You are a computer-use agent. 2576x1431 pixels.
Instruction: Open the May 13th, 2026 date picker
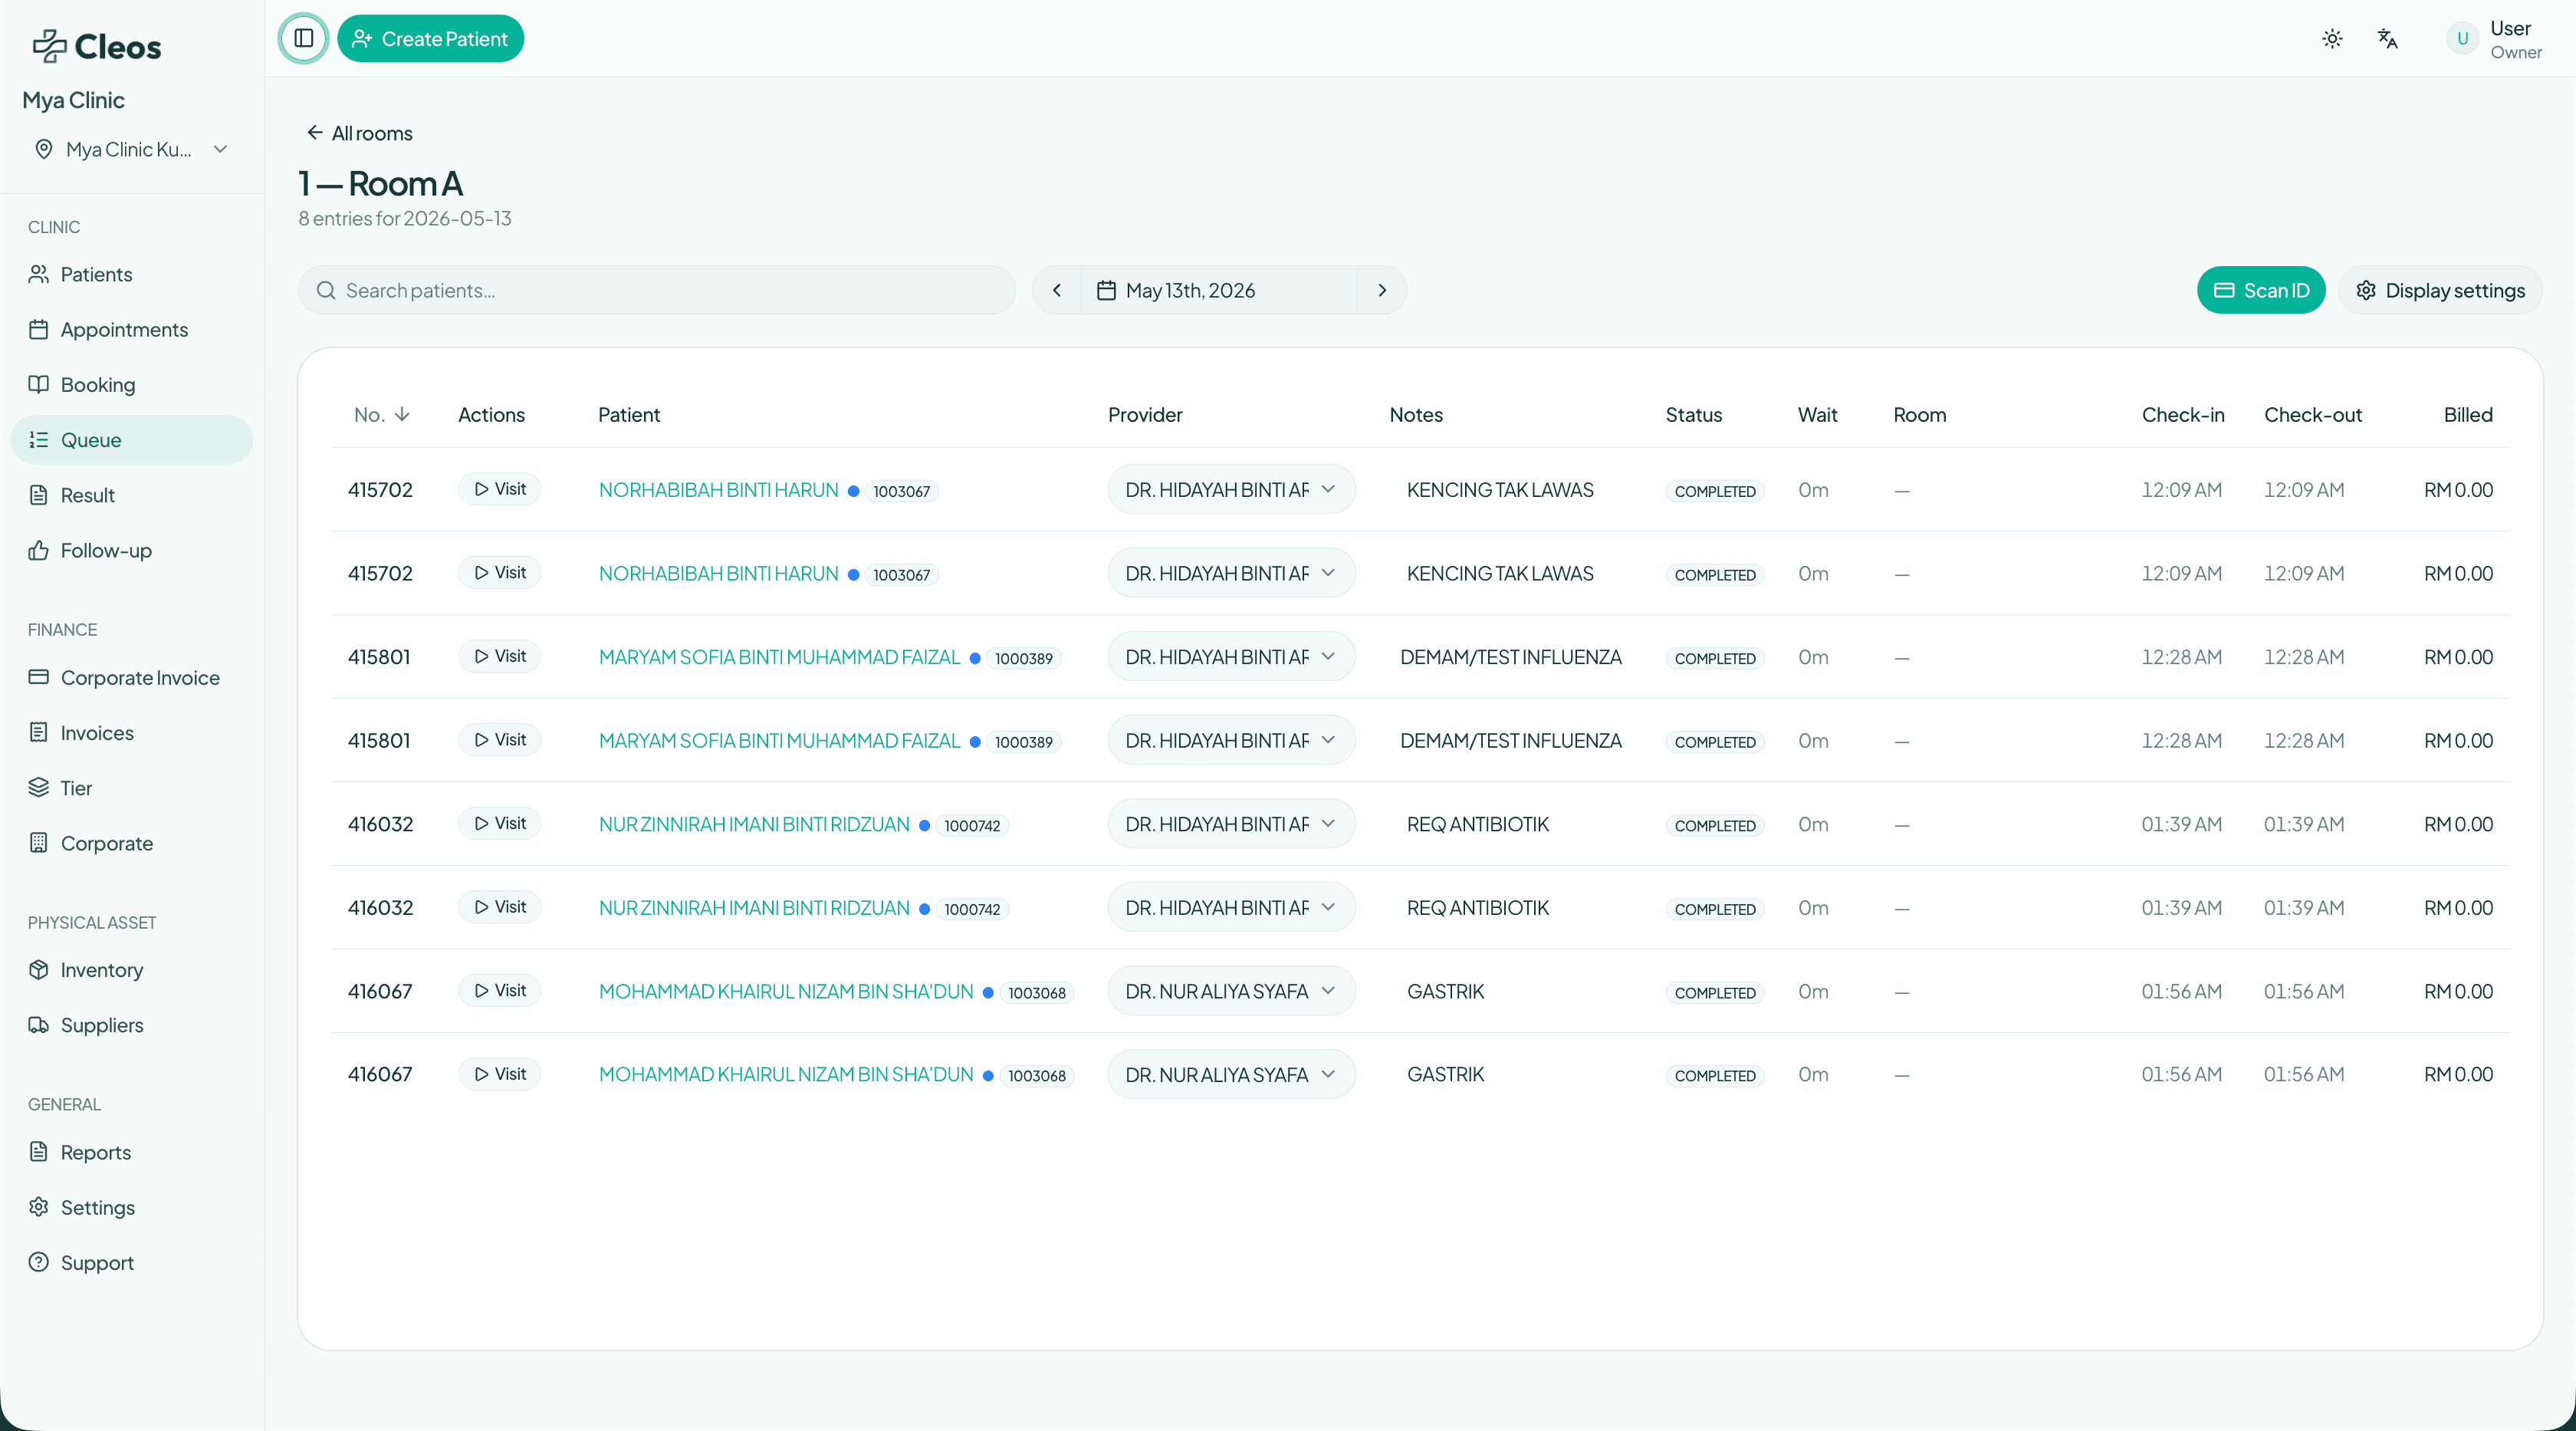pyautogui.click(x=1219, y=290)
